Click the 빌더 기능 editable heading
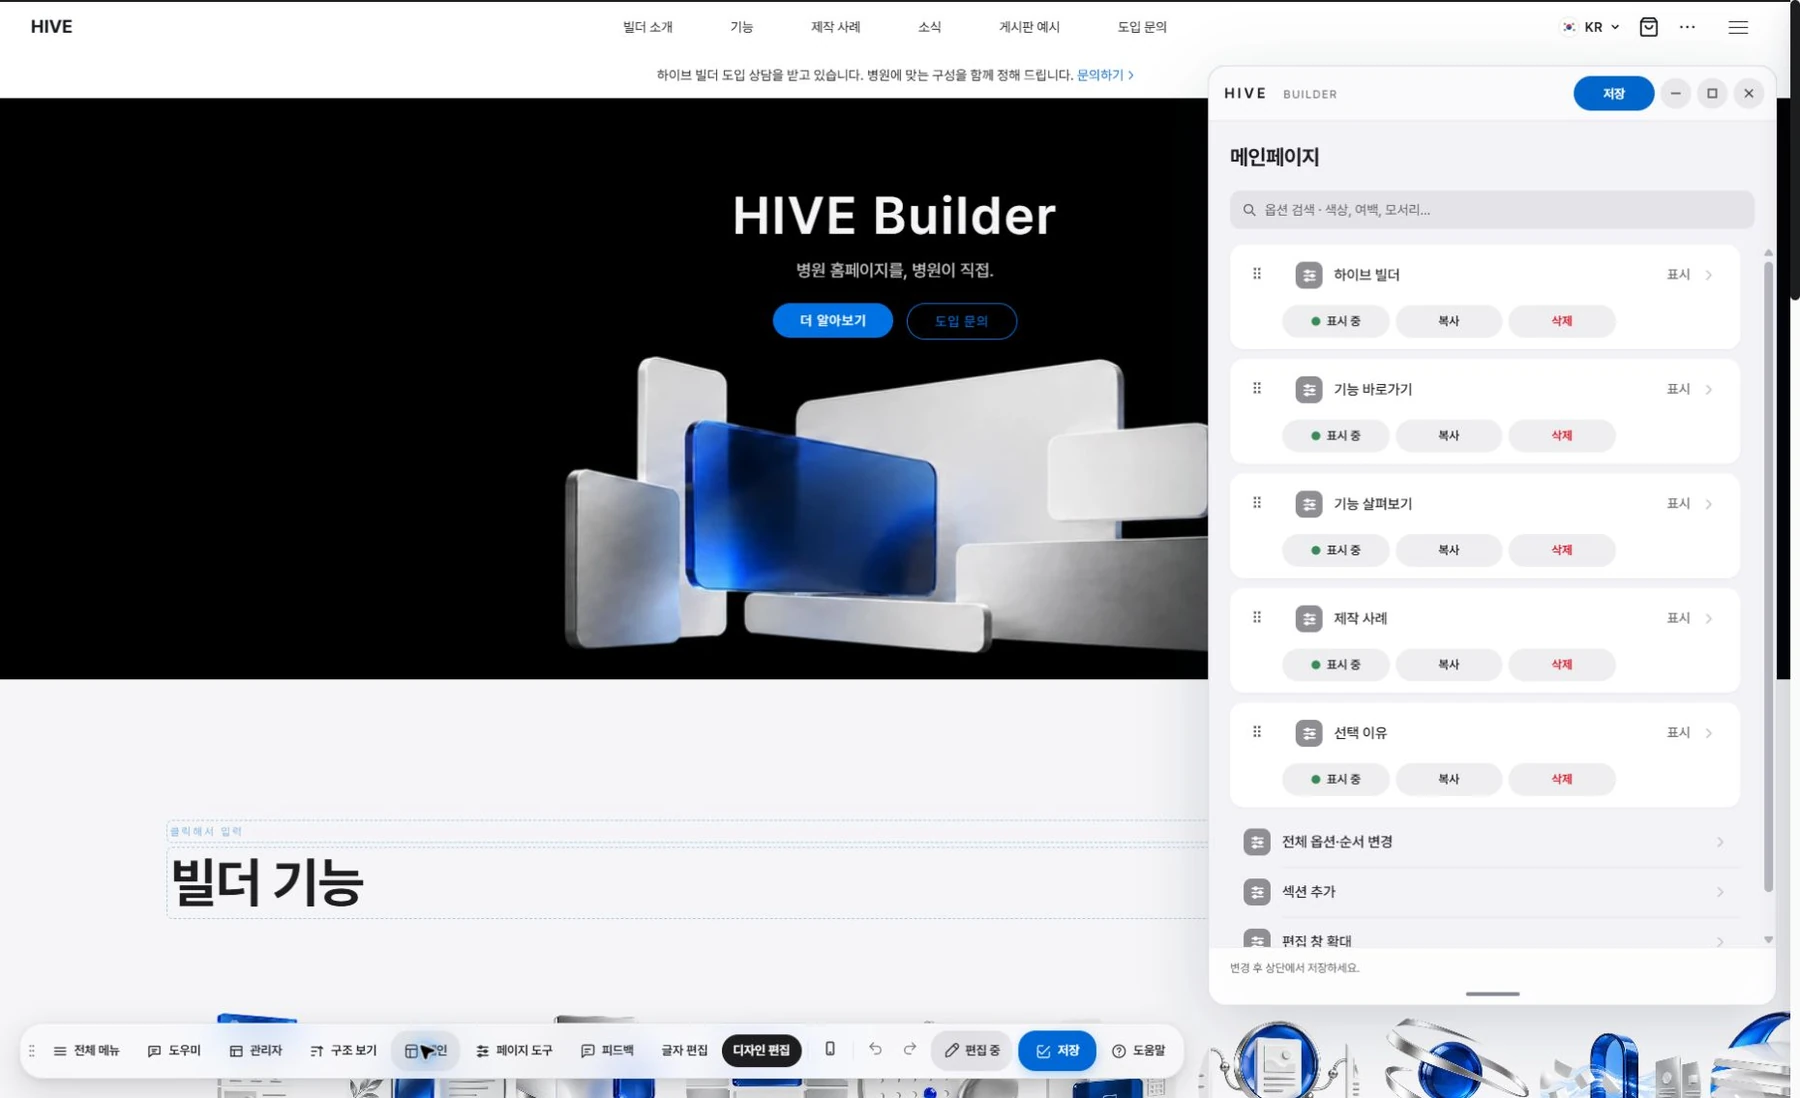Image resolution: width=1800 pixels, height=1098 pixels. pyautogui.click(x=267, y=882)
